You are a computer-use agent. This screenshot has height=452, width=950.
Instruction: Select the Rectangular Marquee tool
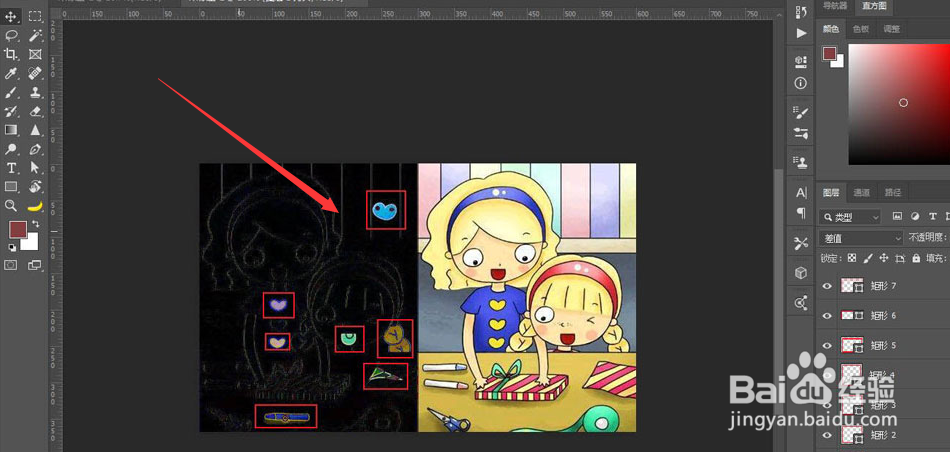(x=35, y=16)
